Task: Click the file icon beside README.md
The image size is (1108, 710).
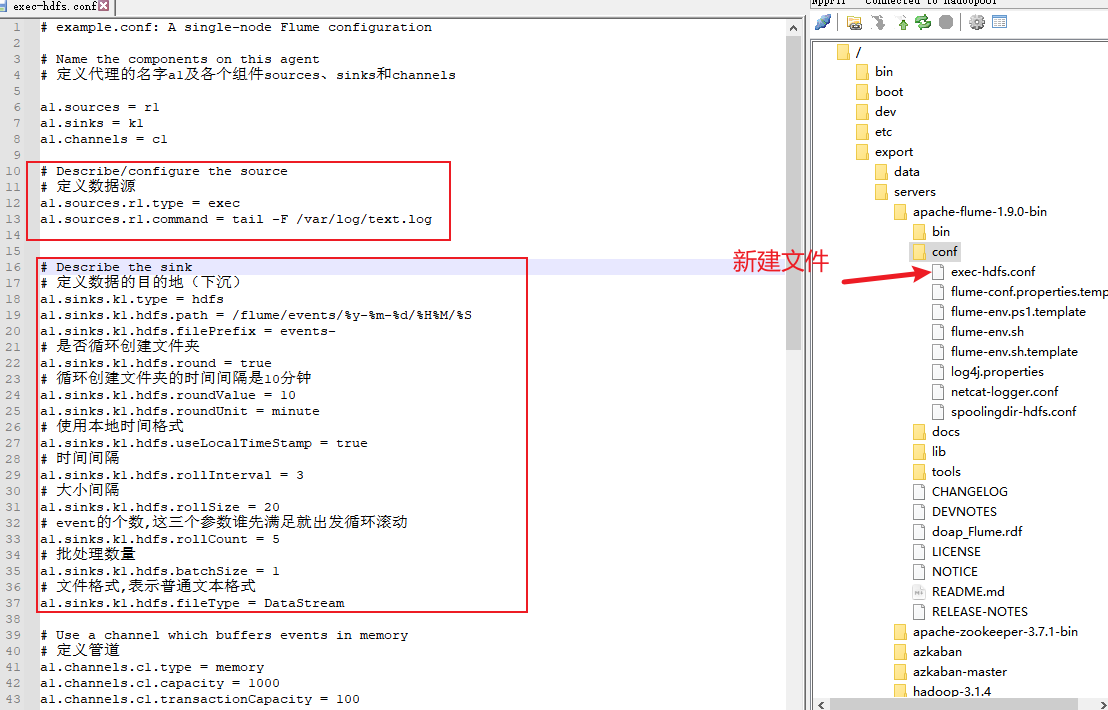Action: coord(919,592)
